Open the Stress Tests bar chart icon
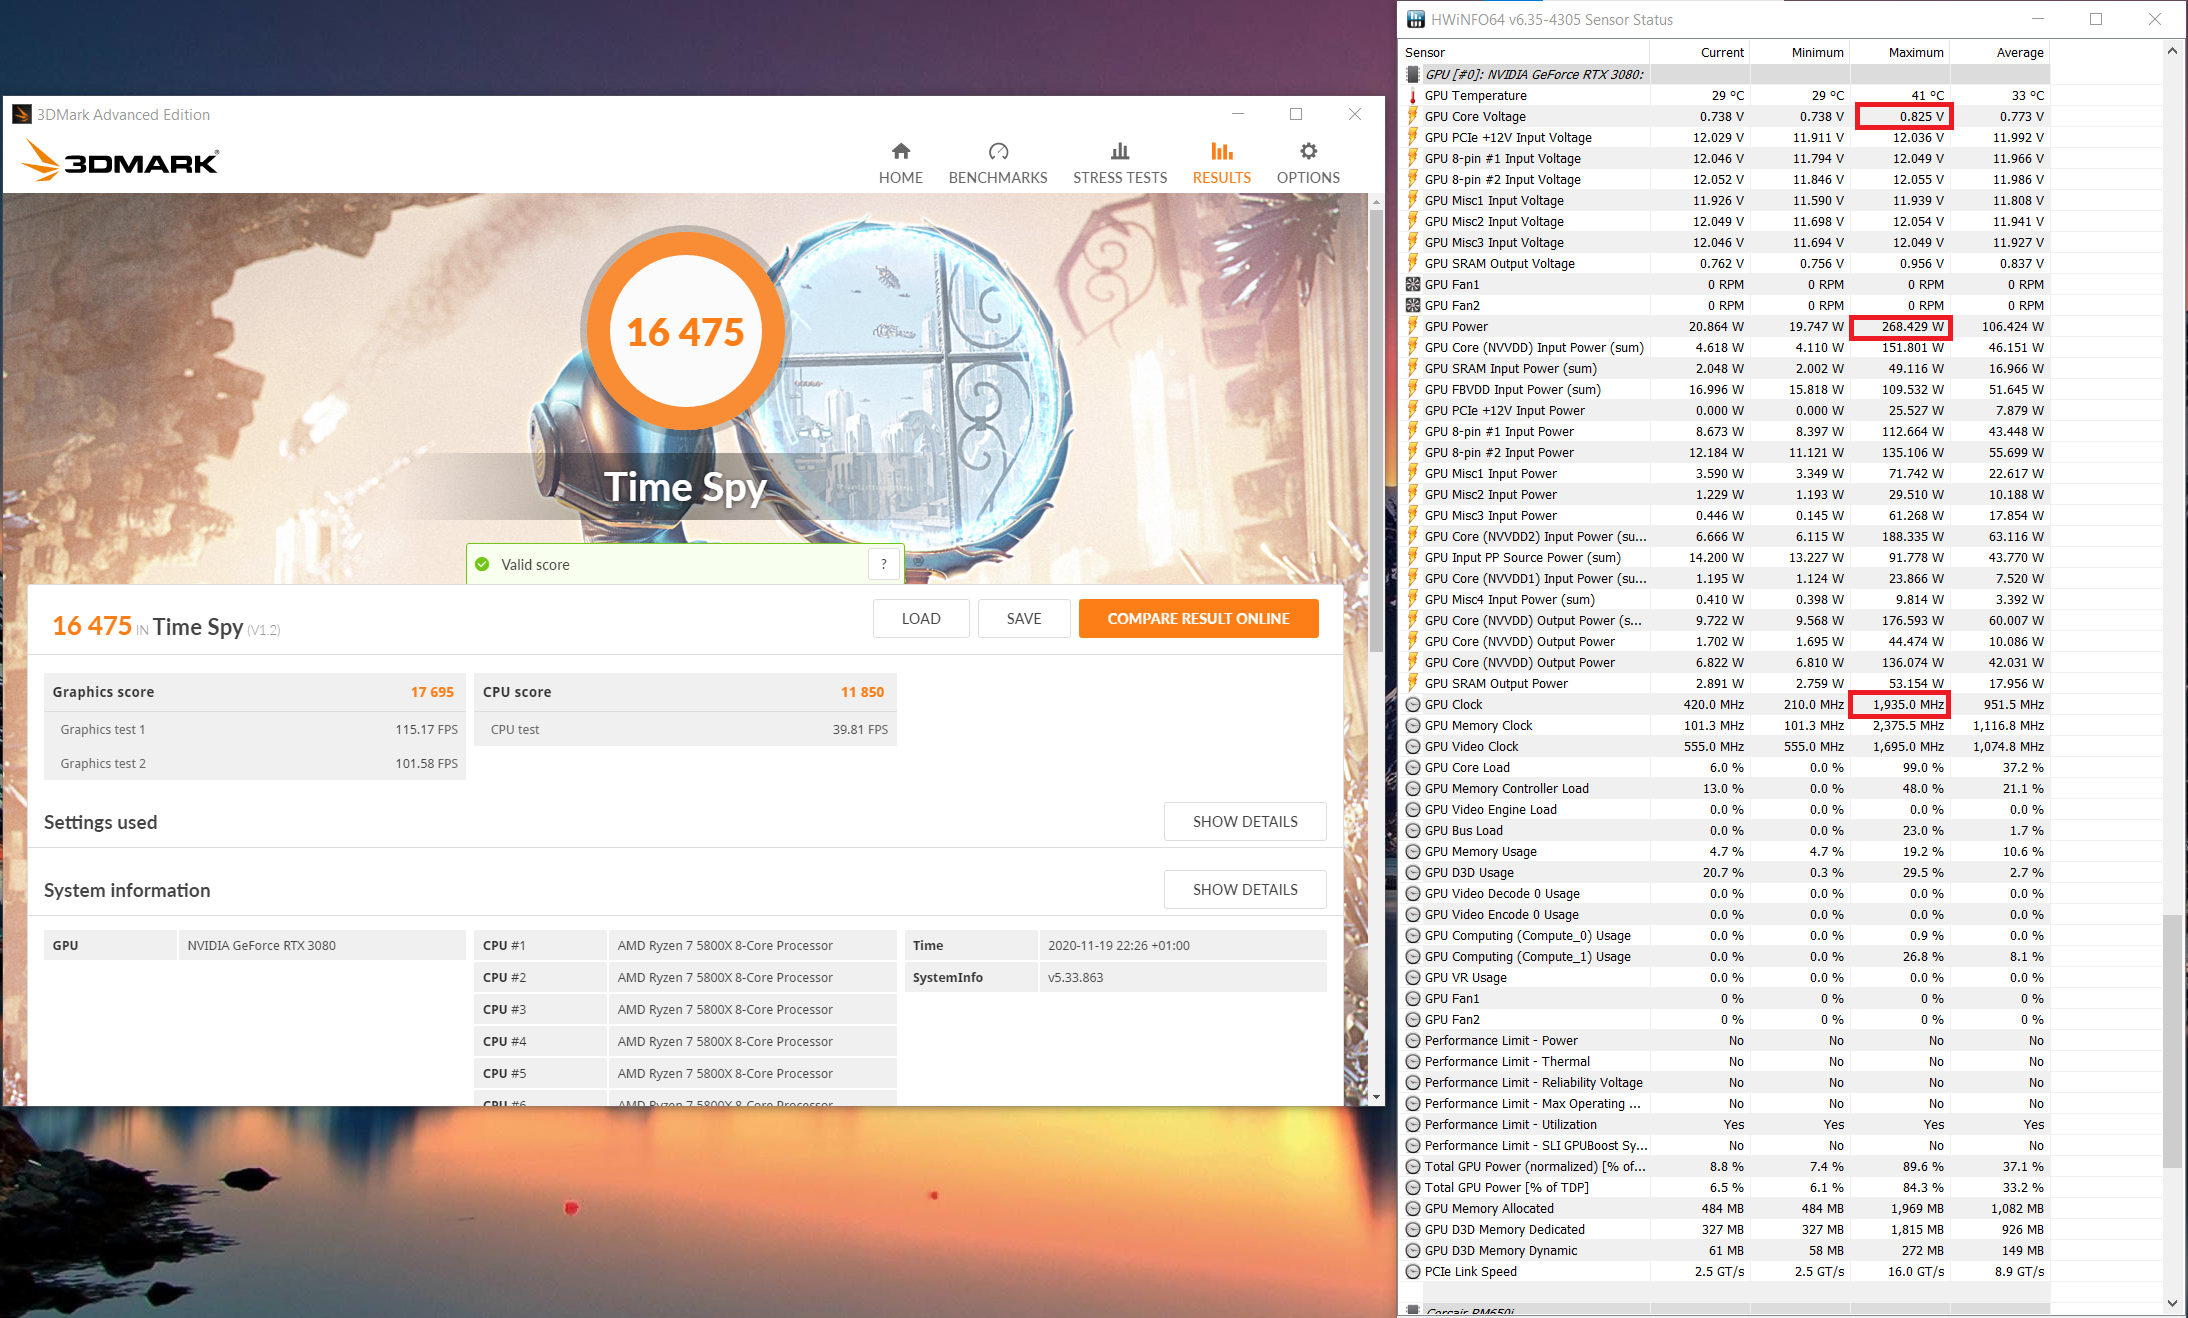The height and width of the screenshot is (1318, 2188). tap(1119, 151)
